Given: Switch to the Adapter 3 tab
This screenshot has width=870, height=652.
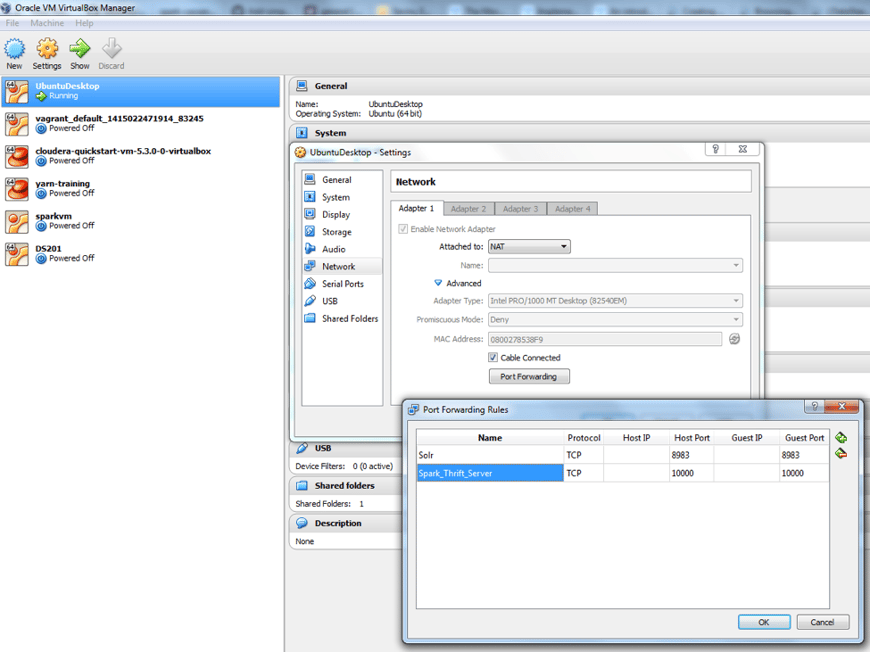Looking at the screenshot, I should tap(520, 209).
